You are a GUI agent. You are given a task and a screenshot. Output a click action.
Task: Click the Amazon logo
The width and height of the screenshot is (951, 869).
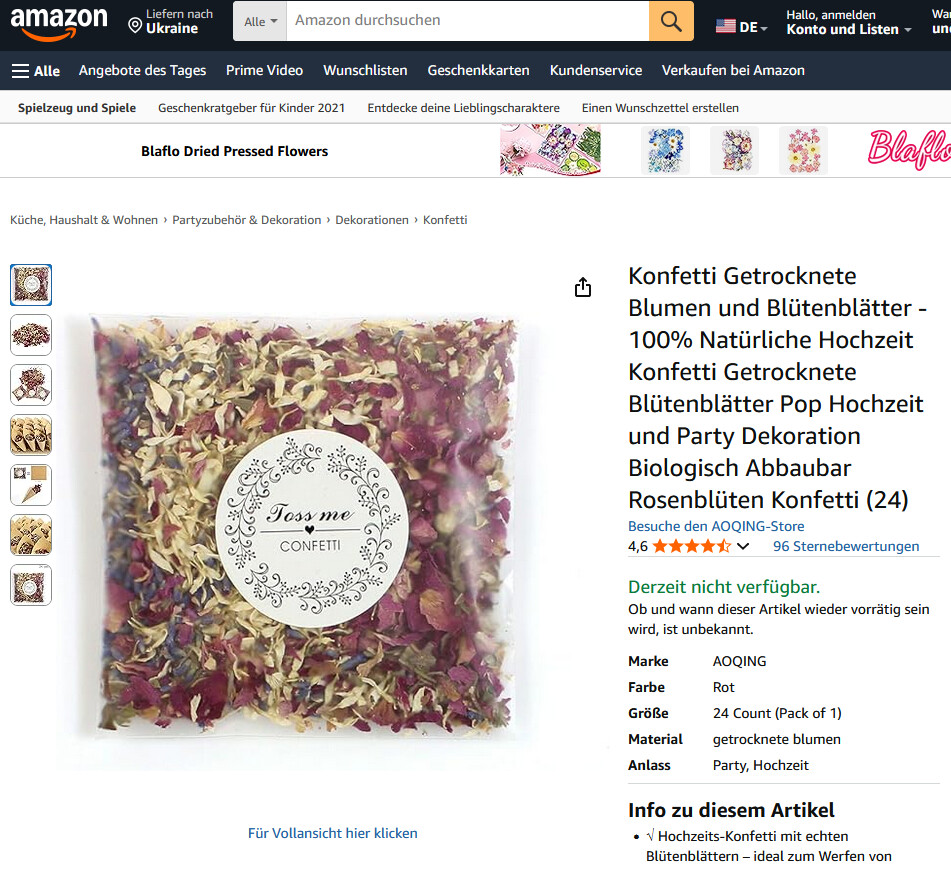[x=59, y=22]
